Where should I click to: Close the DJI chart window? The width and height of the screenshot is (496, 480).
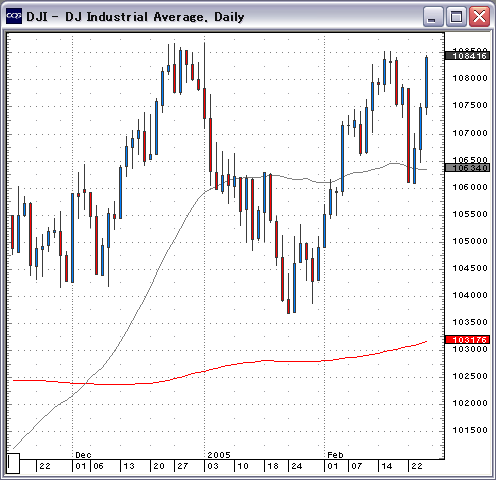click(479, 17)
